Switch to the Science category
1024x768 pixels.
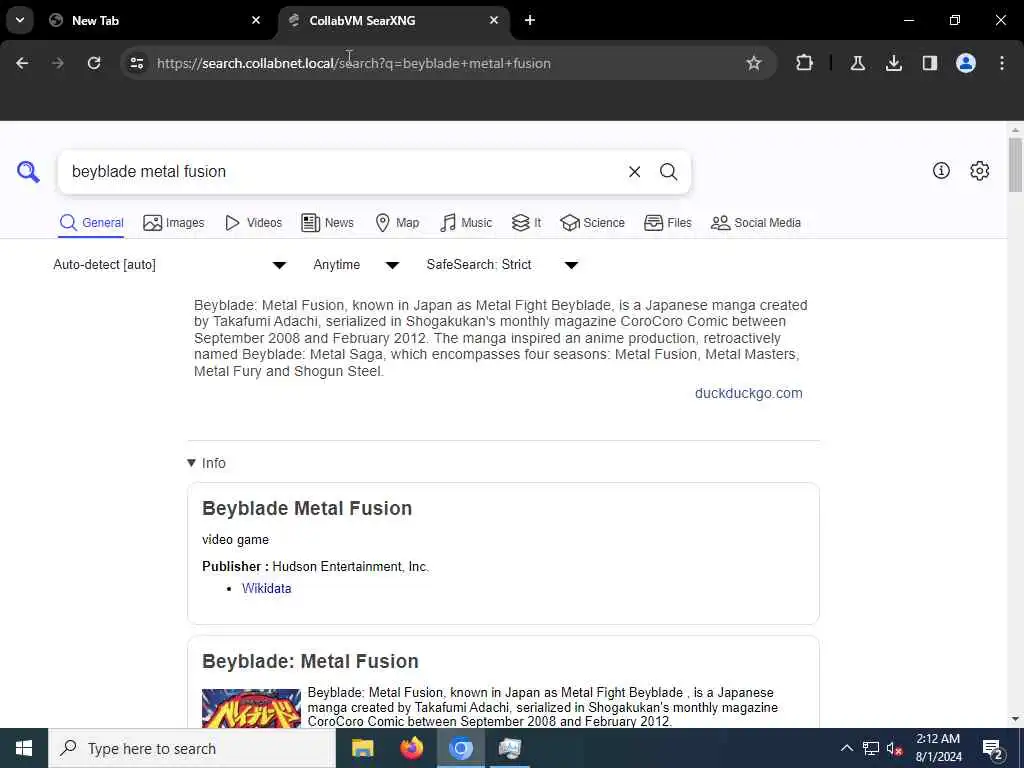click(592, 223)
